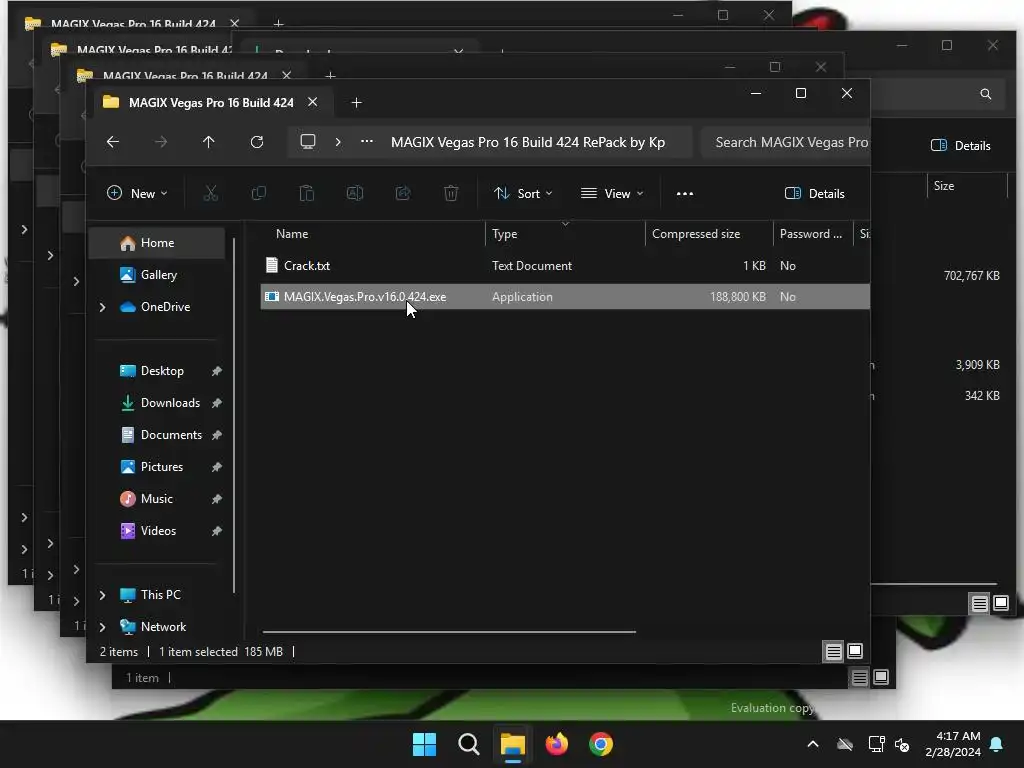The image size is (1024, 768).
Task: Expand the This PC tree node
Action: tap(103, 595)
